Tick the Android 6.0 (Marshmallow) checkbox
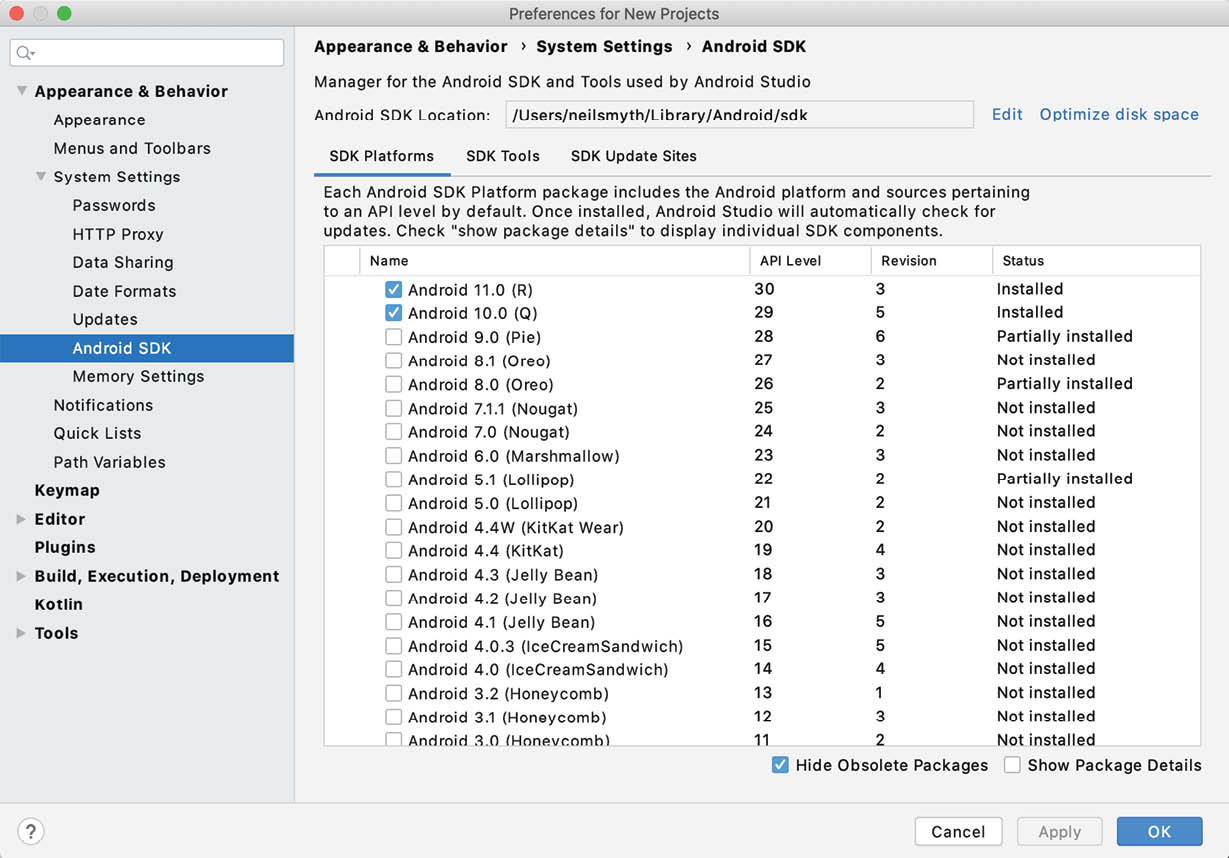 pos(394,456)
